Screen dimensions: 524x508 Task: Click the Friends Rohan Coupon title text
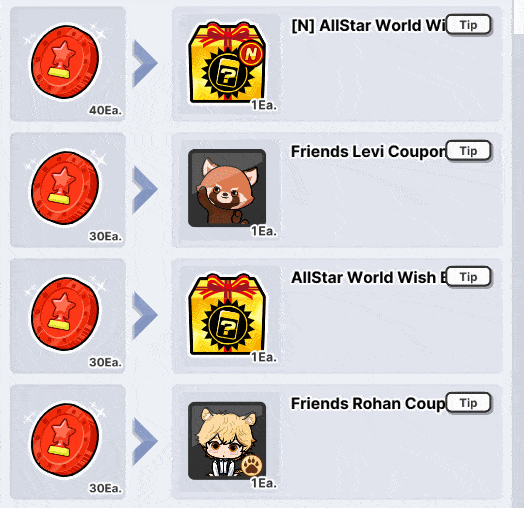pyautogui.click(x=369, y=404)
